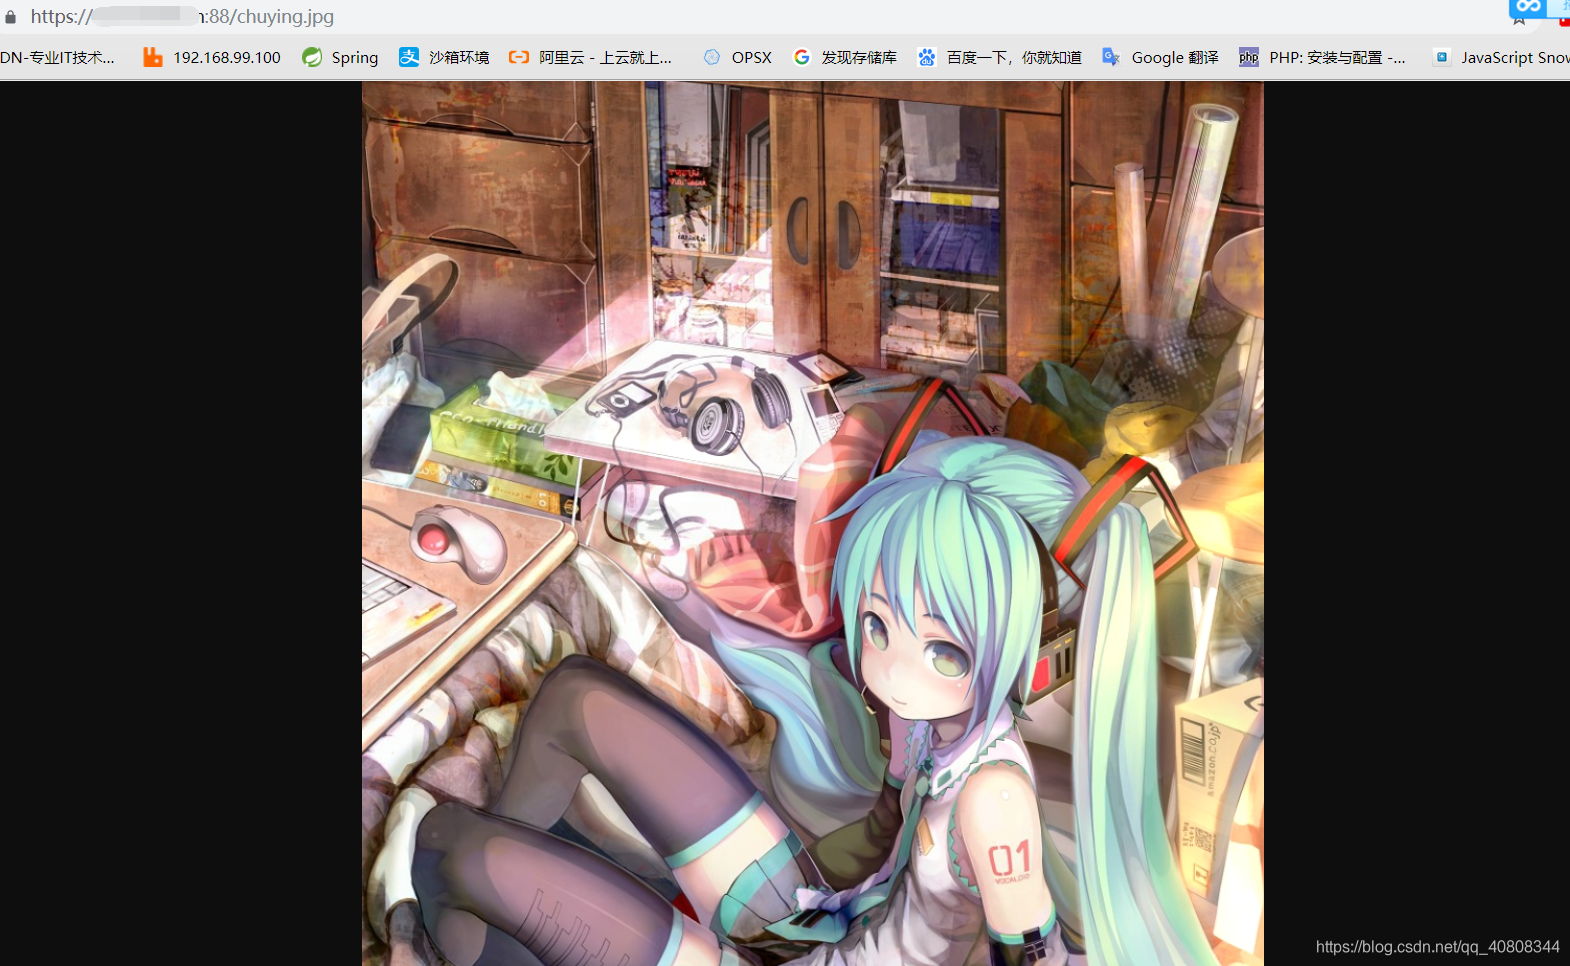Click the URL ending in chuying.jpg
The width and height of the screenshot is (1570, 966).
click(x=182, y=17)
